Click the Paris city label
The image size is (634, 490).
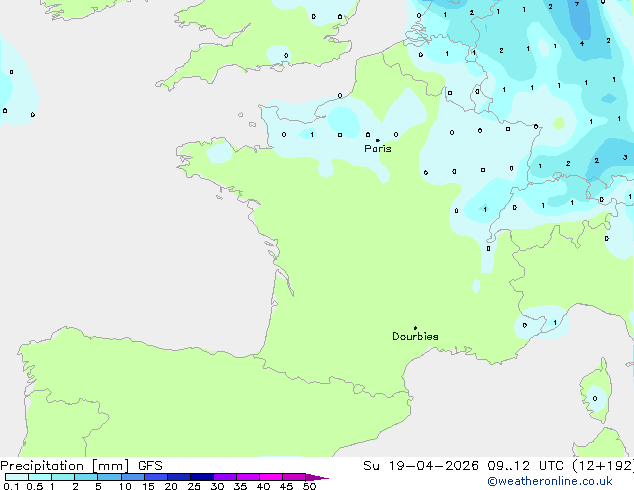point(378,148)
